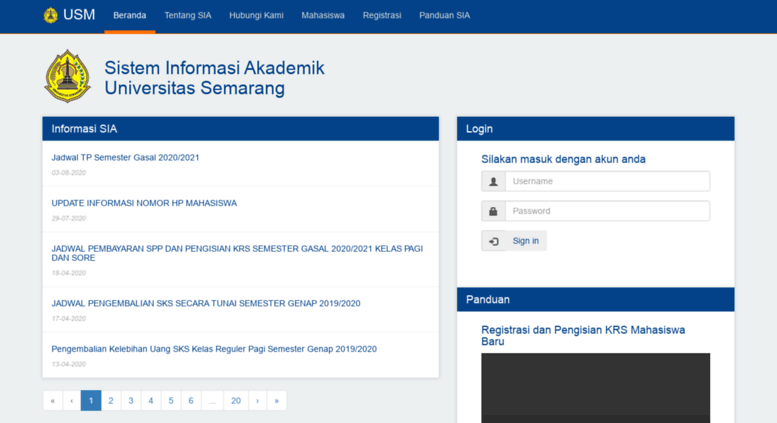Viewport: 777px width, 423px height.
Task: Open Jadwal TP Semester Gasal 2020/2021 announcement
Action: 125,158
